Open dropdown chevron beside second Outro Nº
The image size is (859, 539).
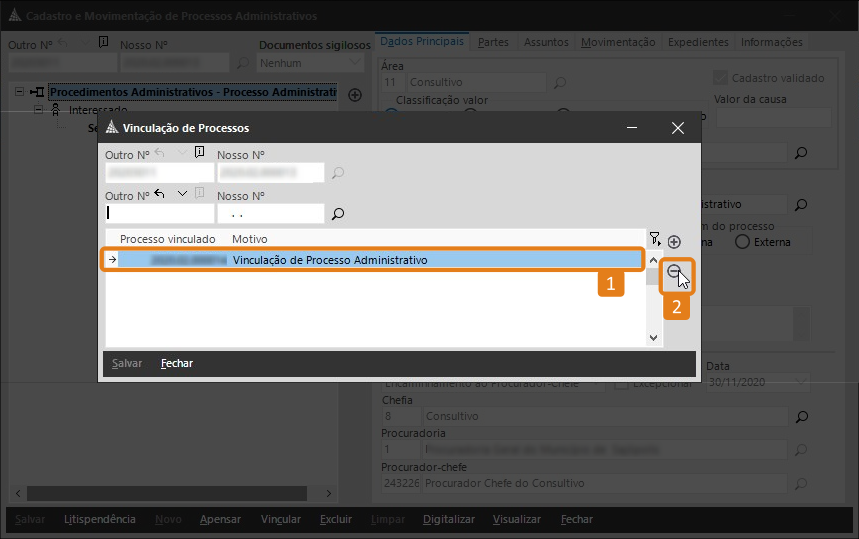(181, 194)
